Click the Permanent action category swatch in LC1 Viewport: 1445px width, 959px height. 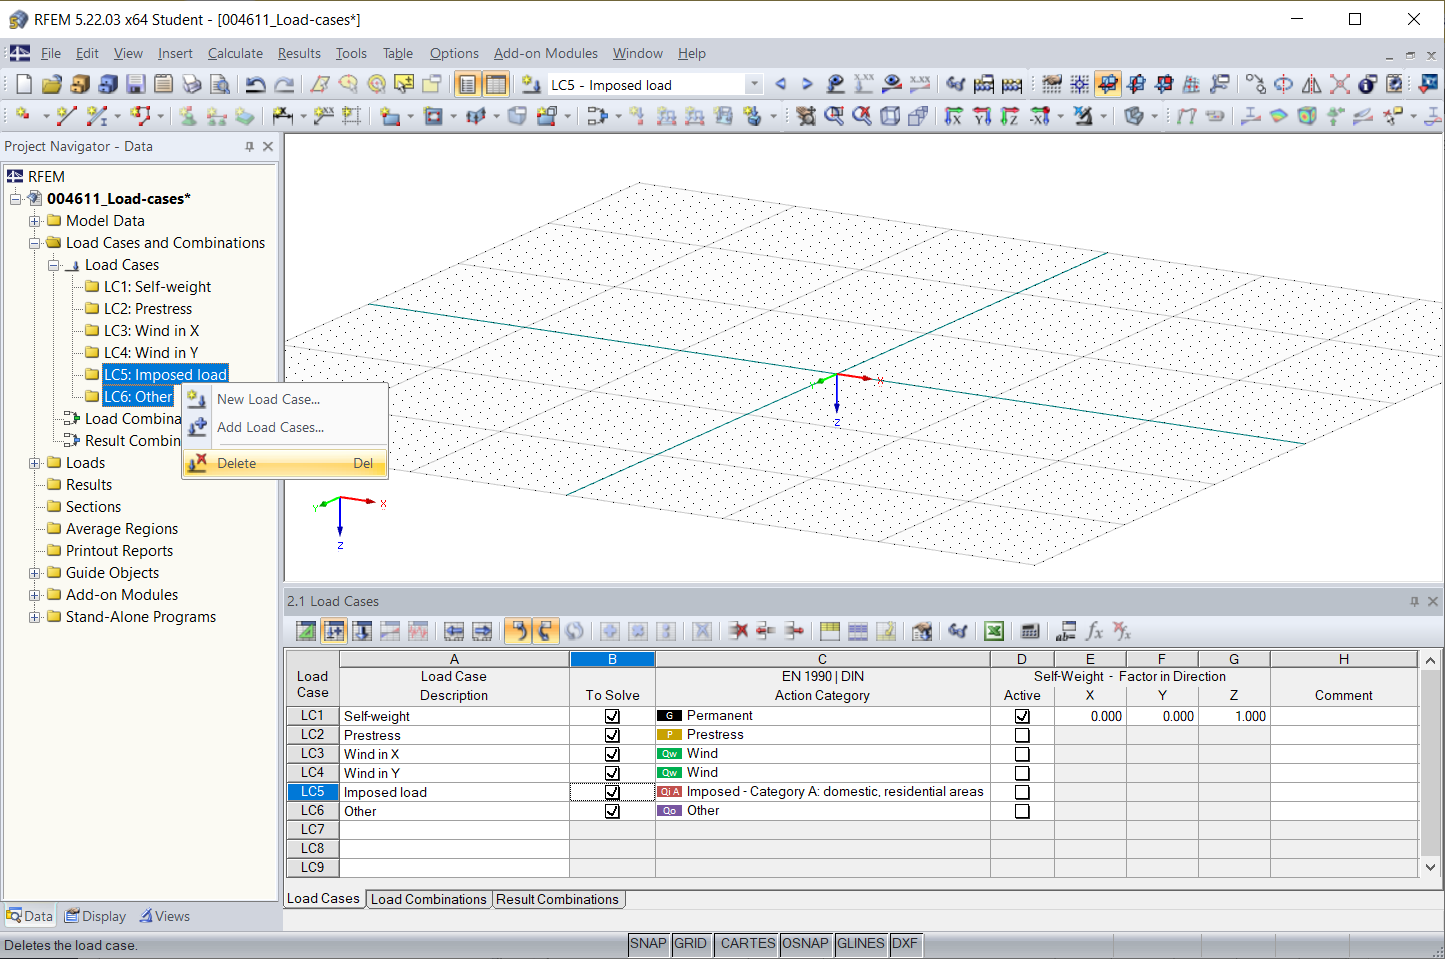670,716
